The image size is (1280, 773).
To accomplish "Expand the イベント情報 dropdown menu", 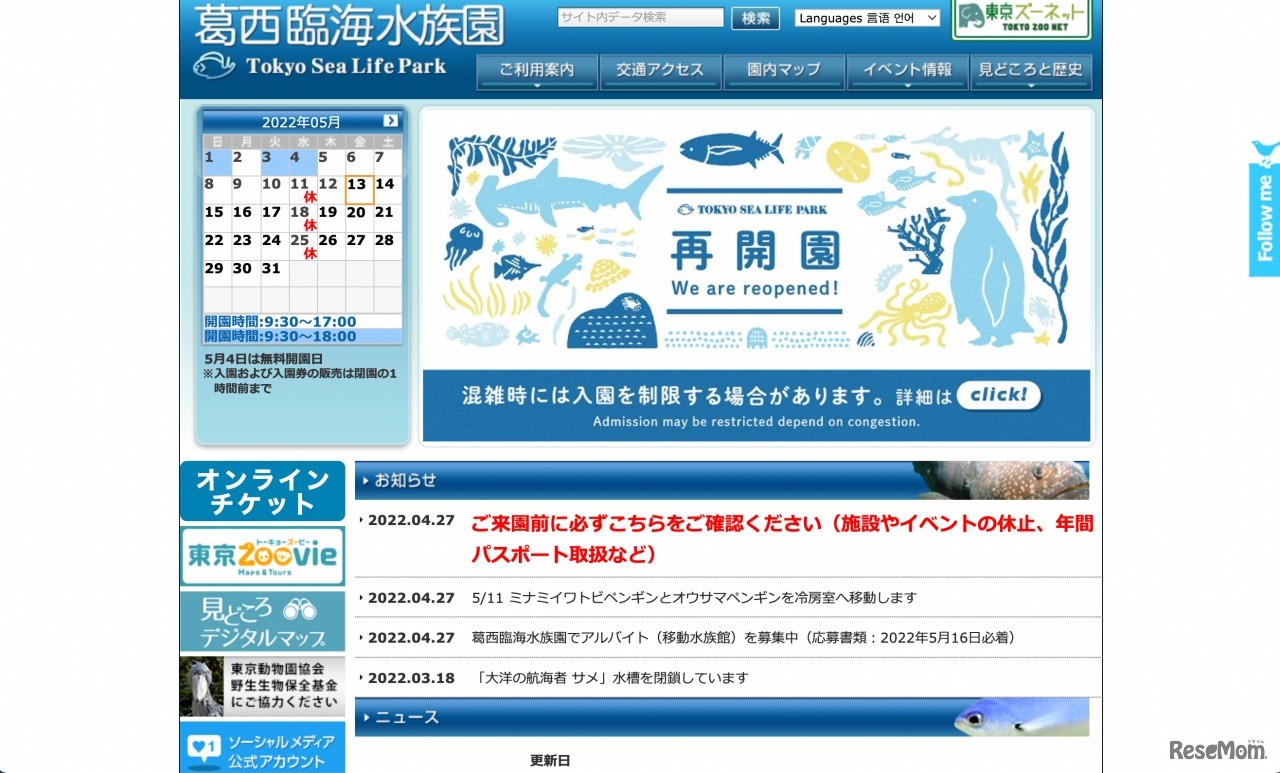I will pyautogui.click(x=907, y=71).
